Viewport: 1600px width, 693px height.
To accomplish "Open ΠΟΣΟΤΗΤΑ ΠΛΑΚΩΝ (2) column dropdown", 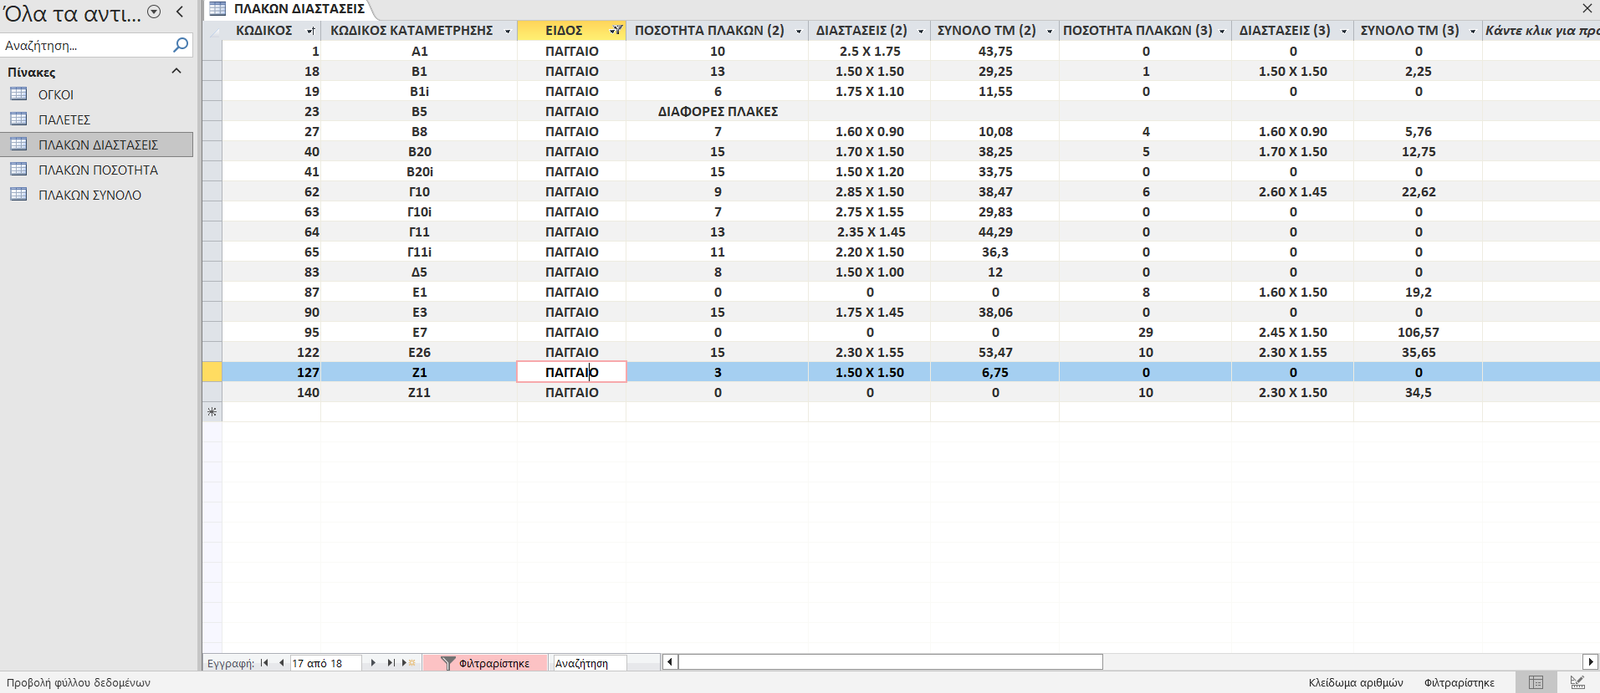I will [x=798, y=31].
